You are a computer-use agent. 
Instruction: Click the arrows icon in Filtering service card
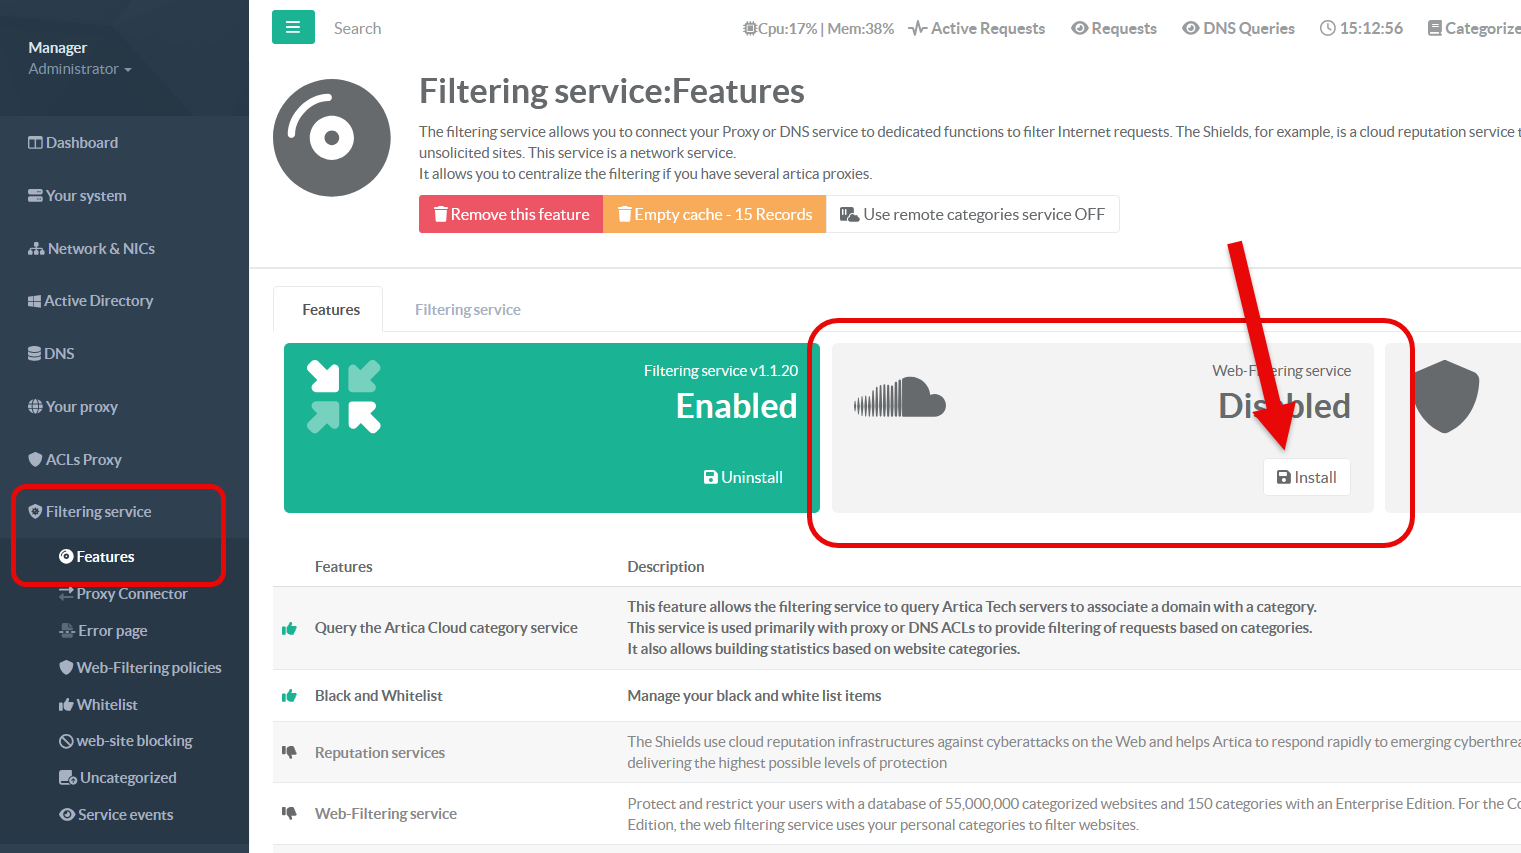click(x=343, y=396)
